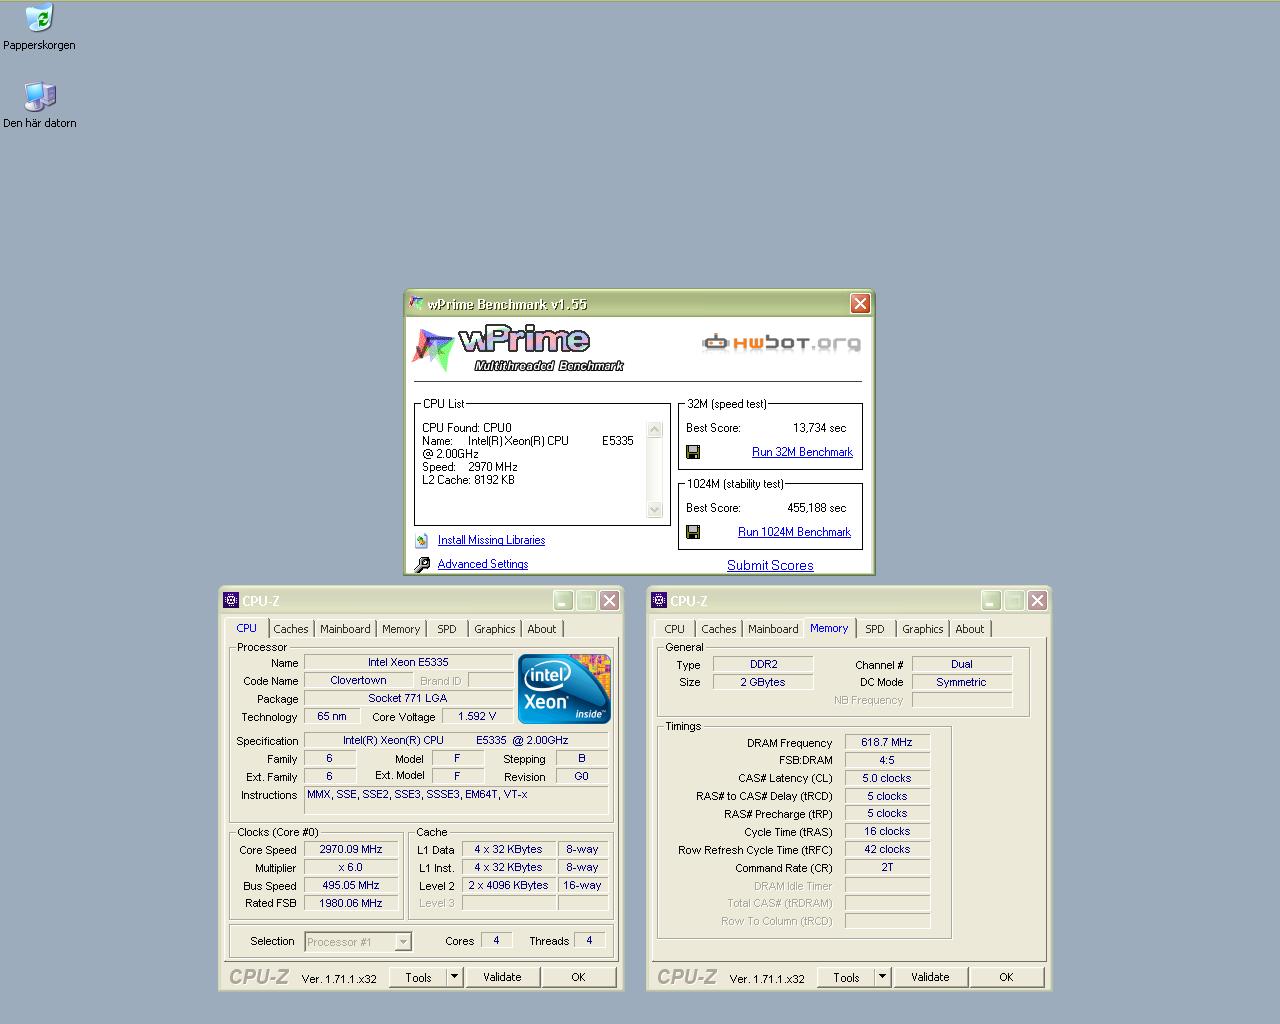
Task: Click the Install Missing Libraries icon
Action: (422, 540)
